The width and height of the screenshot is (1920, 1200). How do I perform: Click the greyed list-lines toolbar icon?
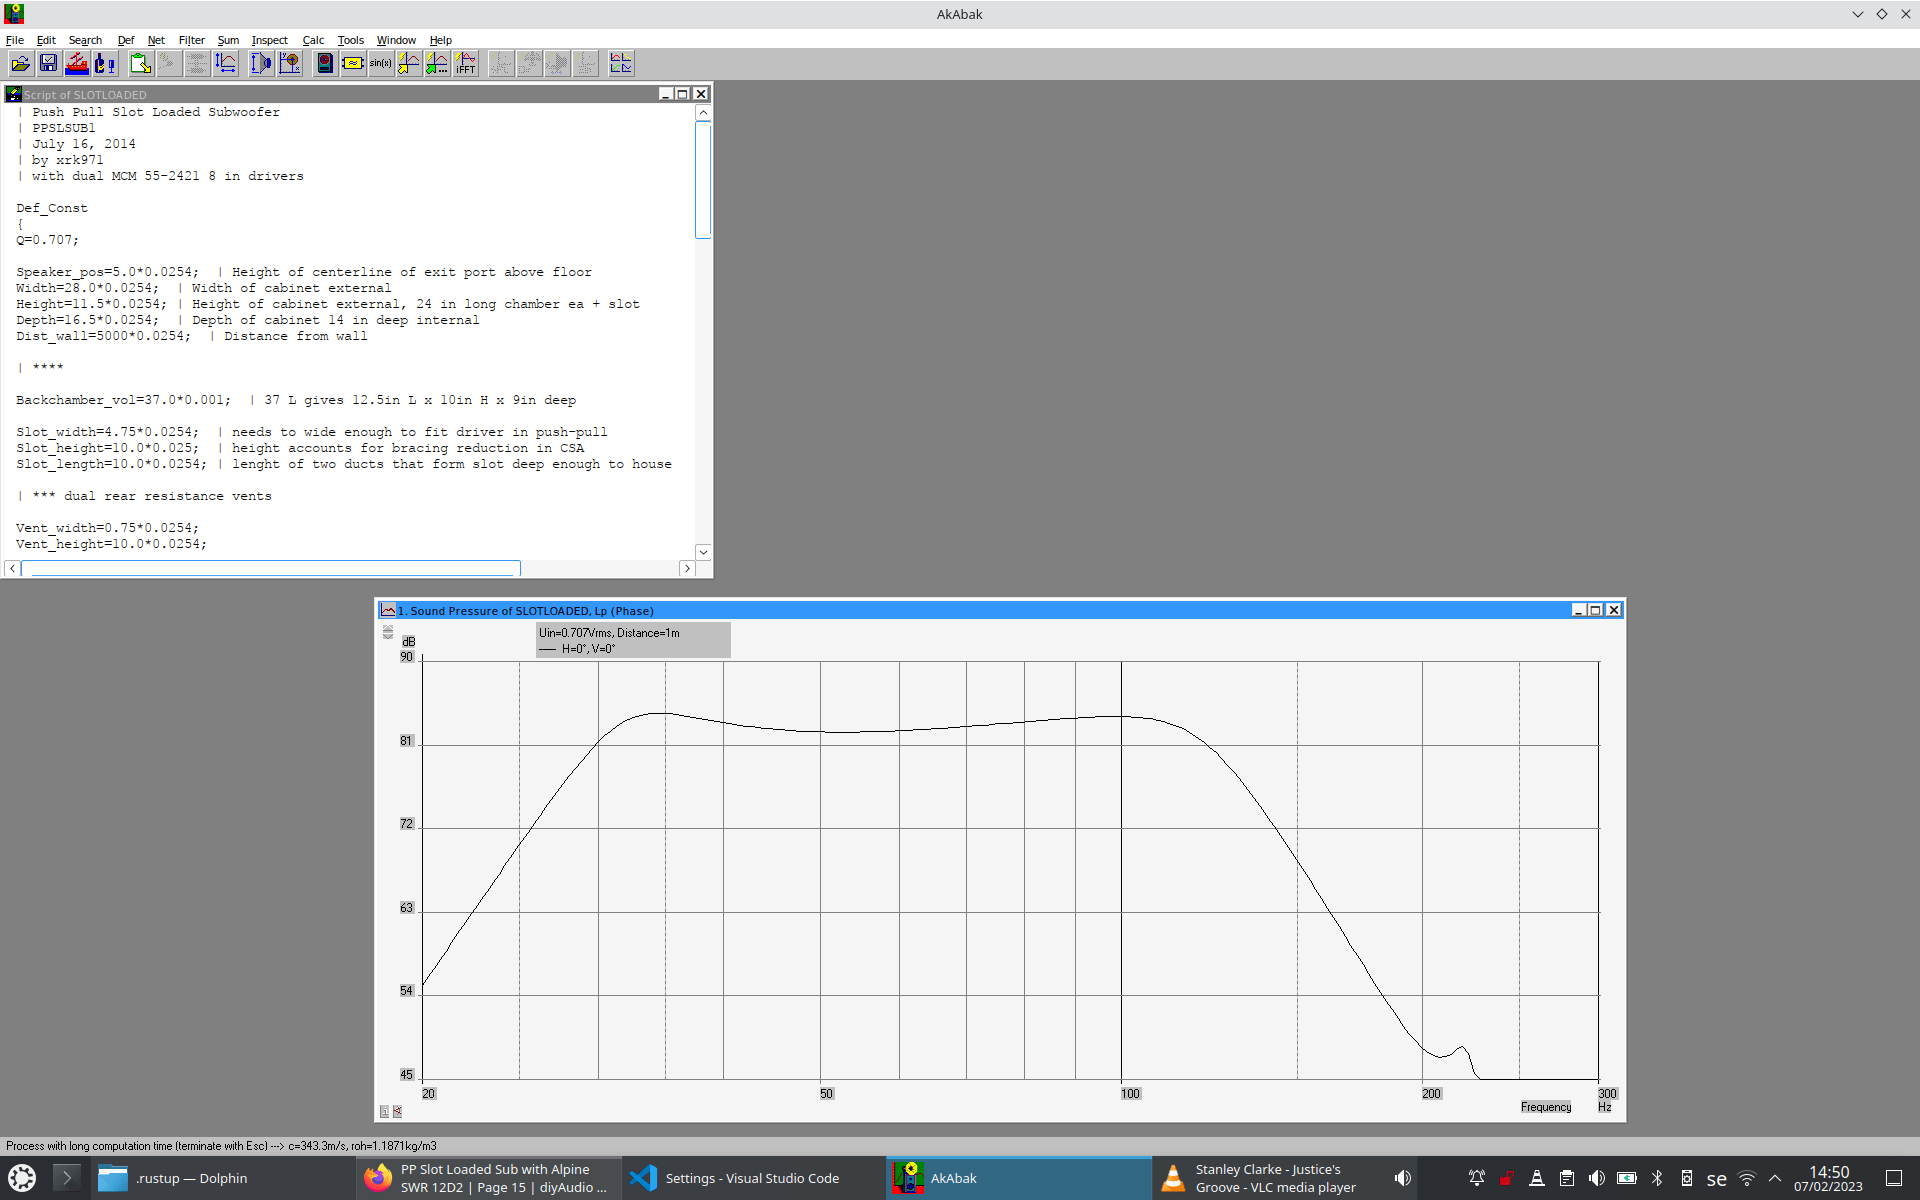pos(197,64)
